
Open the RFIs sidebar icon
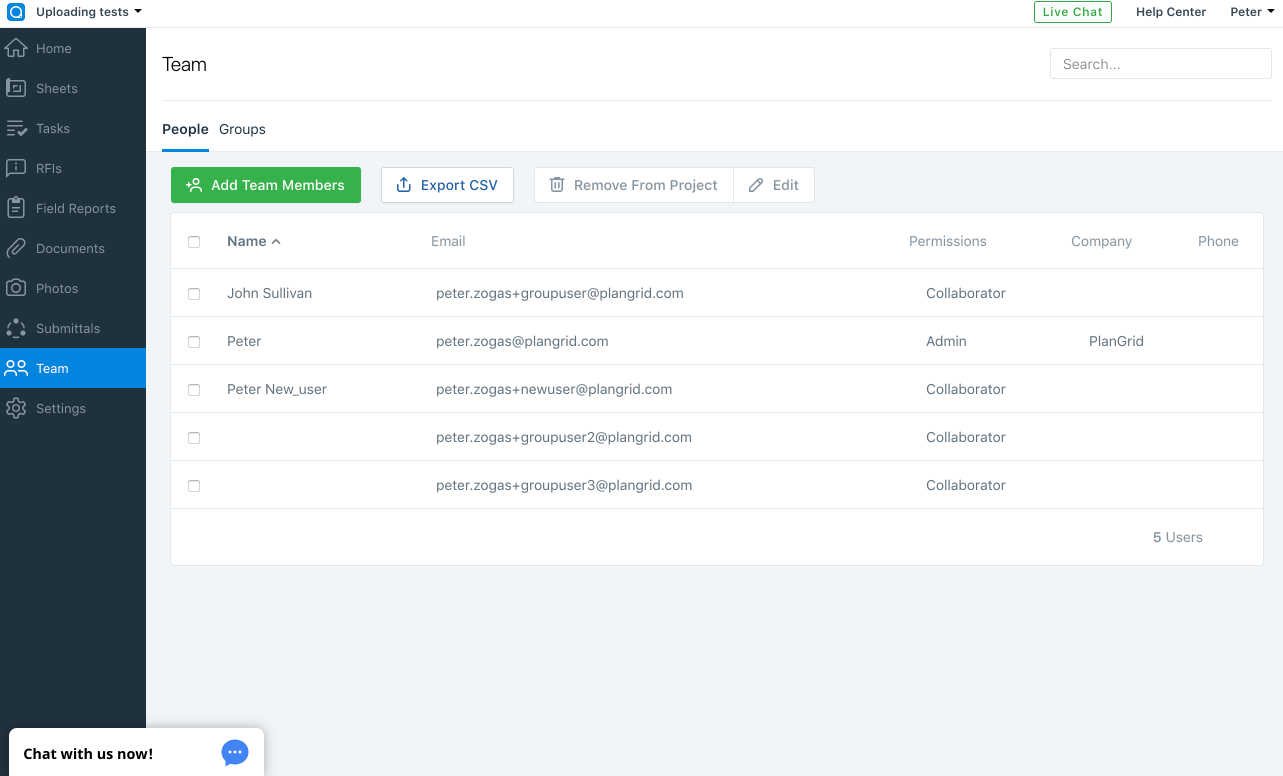[x=16, y=168]
